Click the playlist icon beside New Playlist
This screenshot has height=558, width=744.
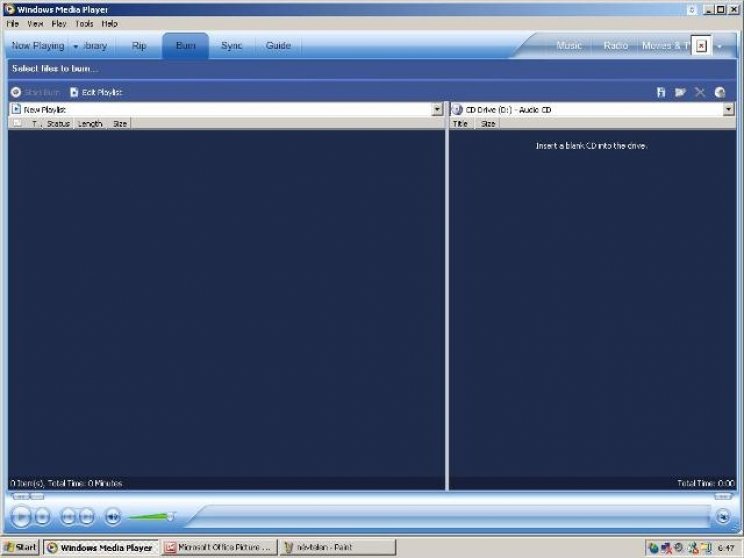(x=16, y=110)
